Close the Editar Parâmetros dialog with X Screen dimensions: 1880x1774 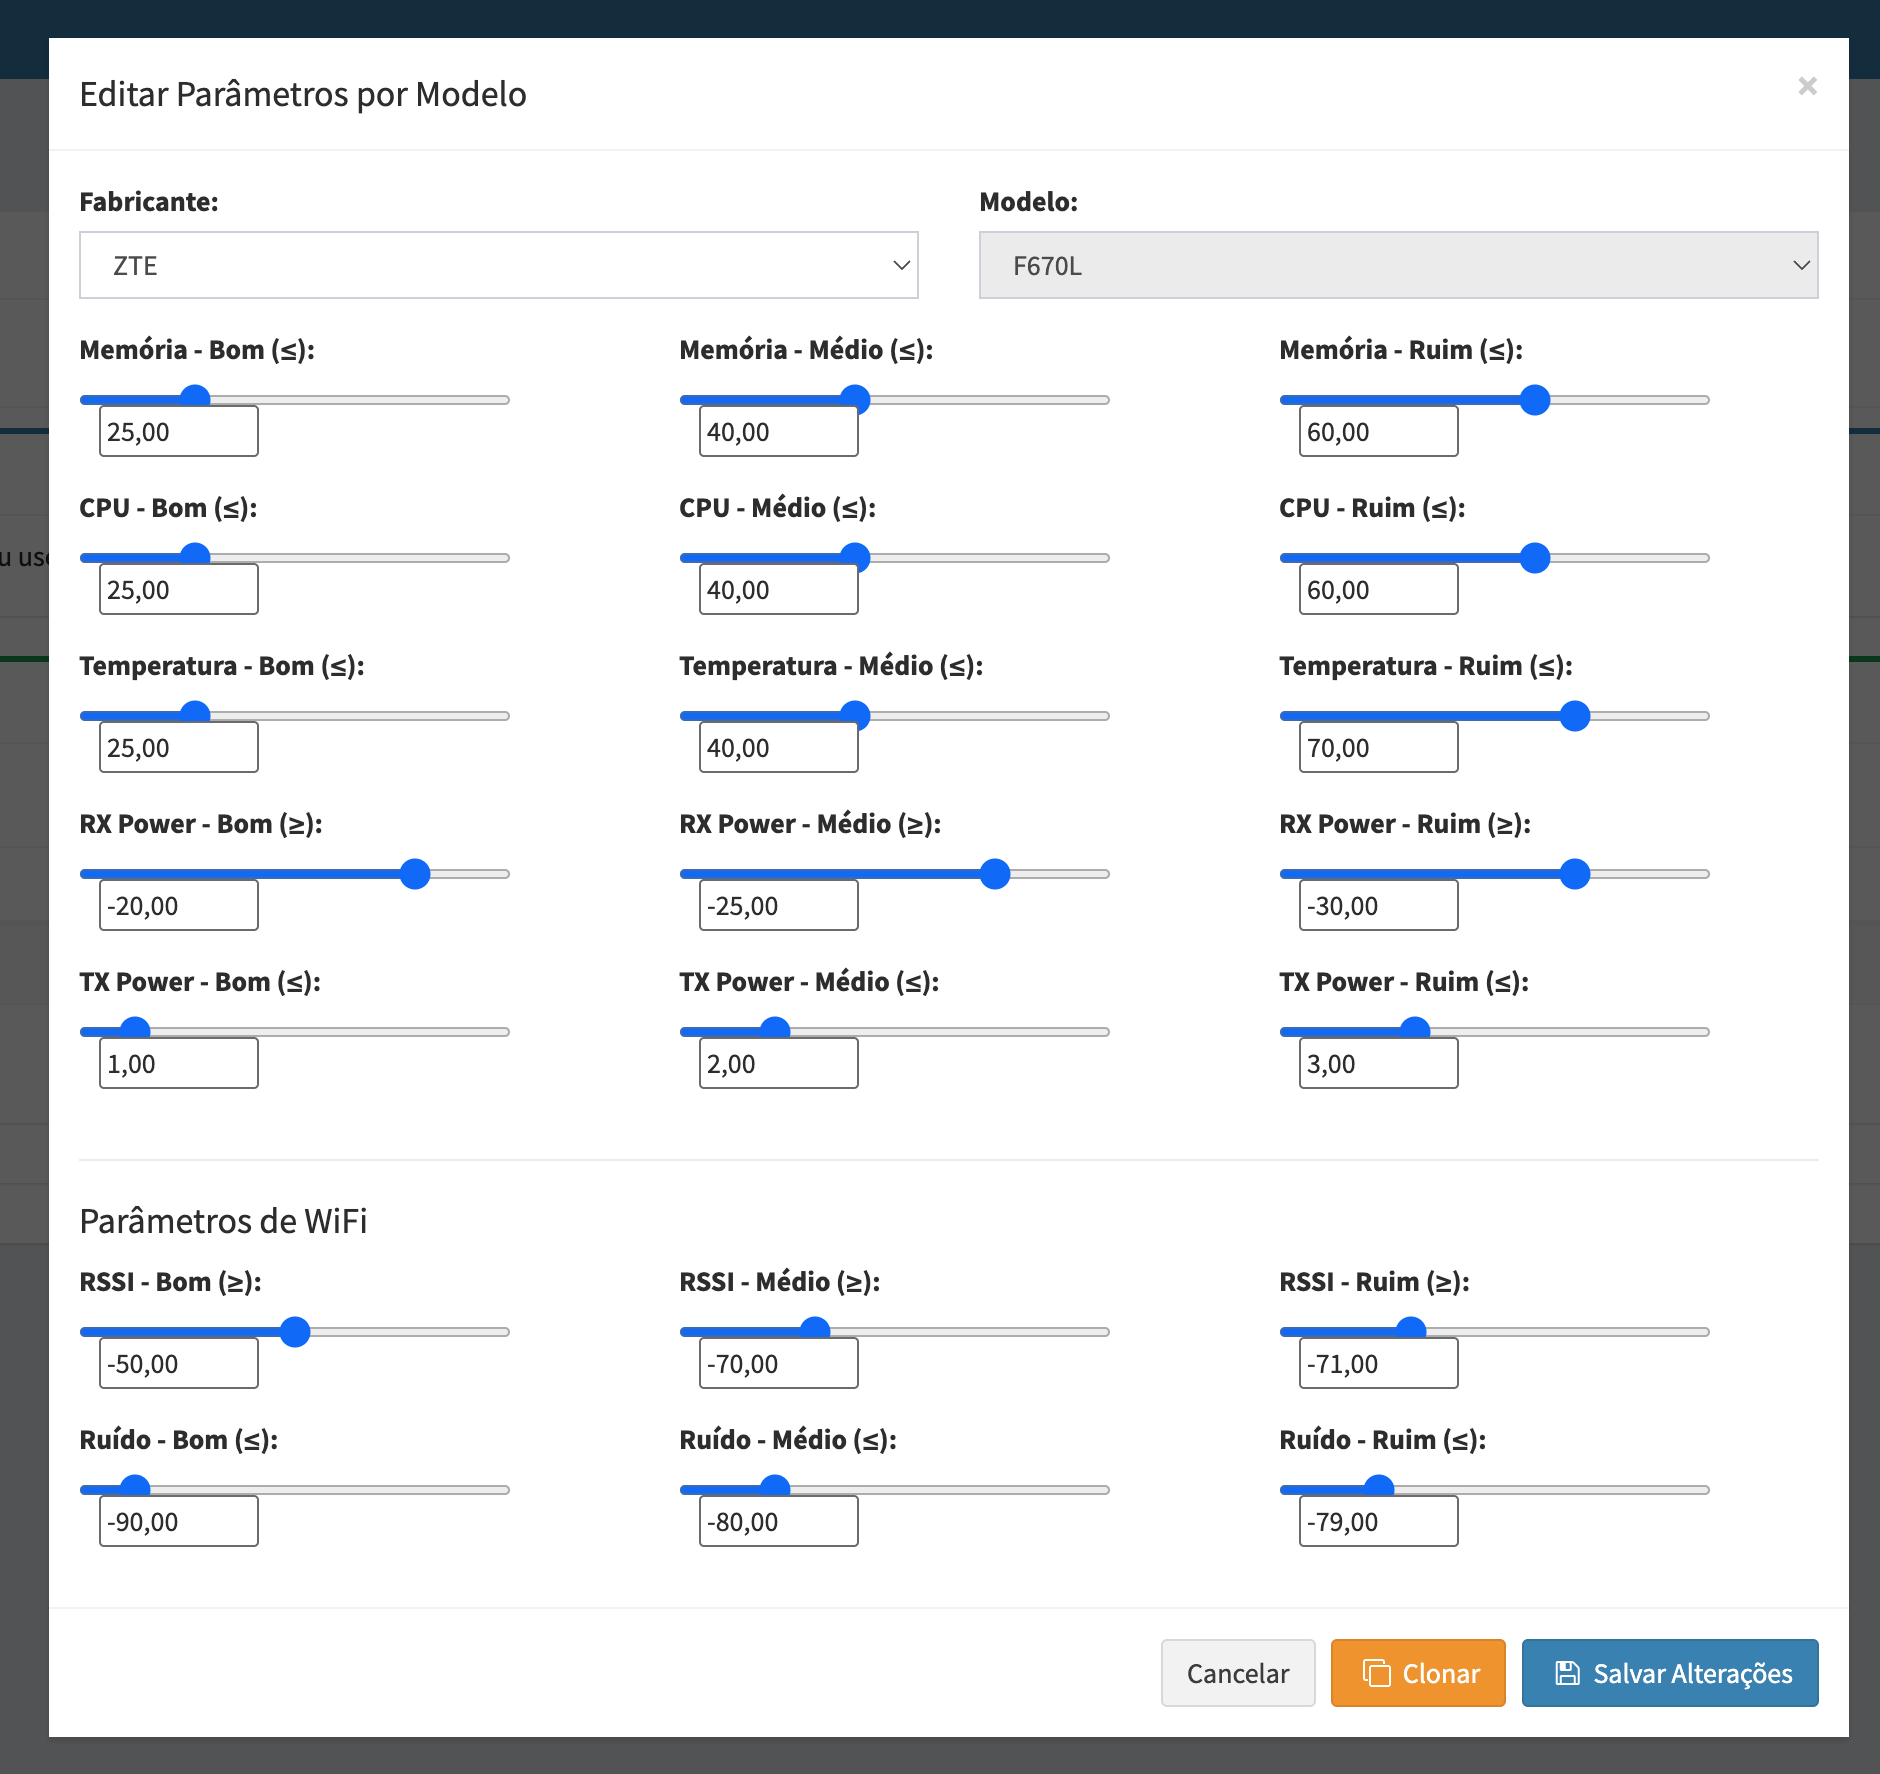[1807, 86]
